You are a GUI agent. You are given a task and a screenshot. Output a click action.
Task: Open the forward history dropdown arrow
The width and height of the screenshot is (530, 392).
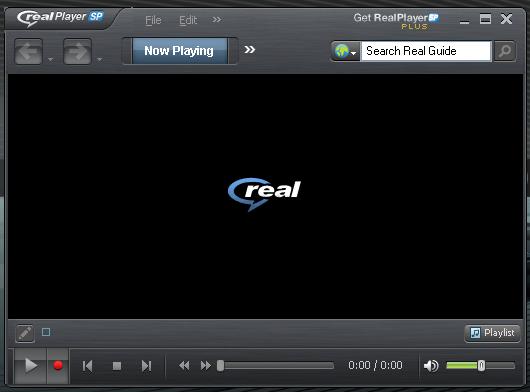coord(99,59)
